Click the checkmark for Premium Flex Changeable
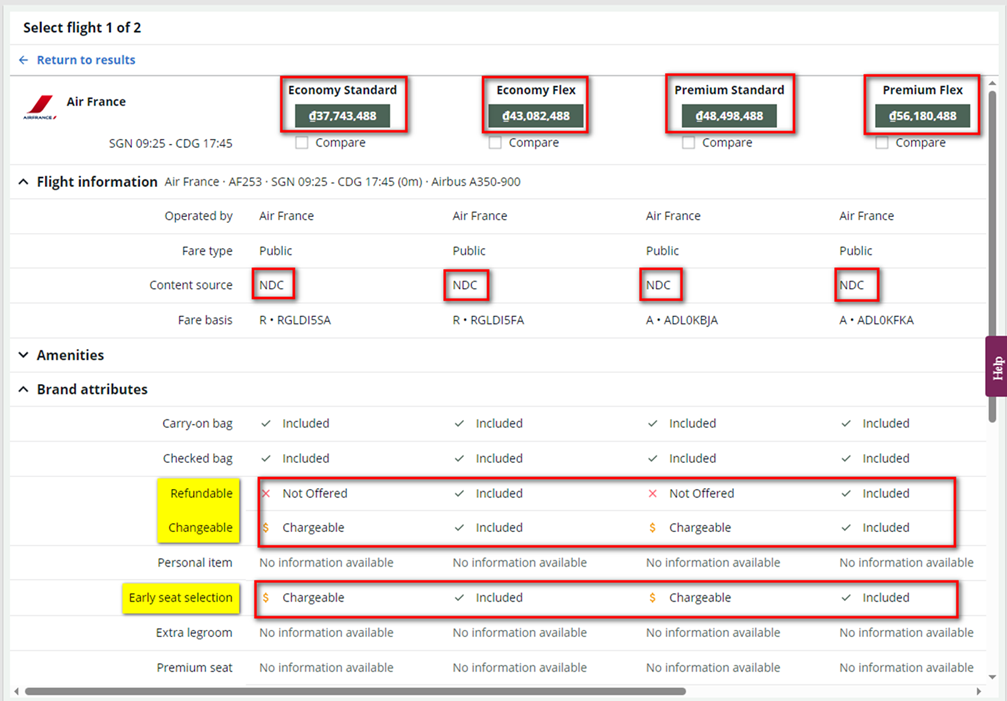The width and height of the screenshot is (1007, 701). (846, 528)
